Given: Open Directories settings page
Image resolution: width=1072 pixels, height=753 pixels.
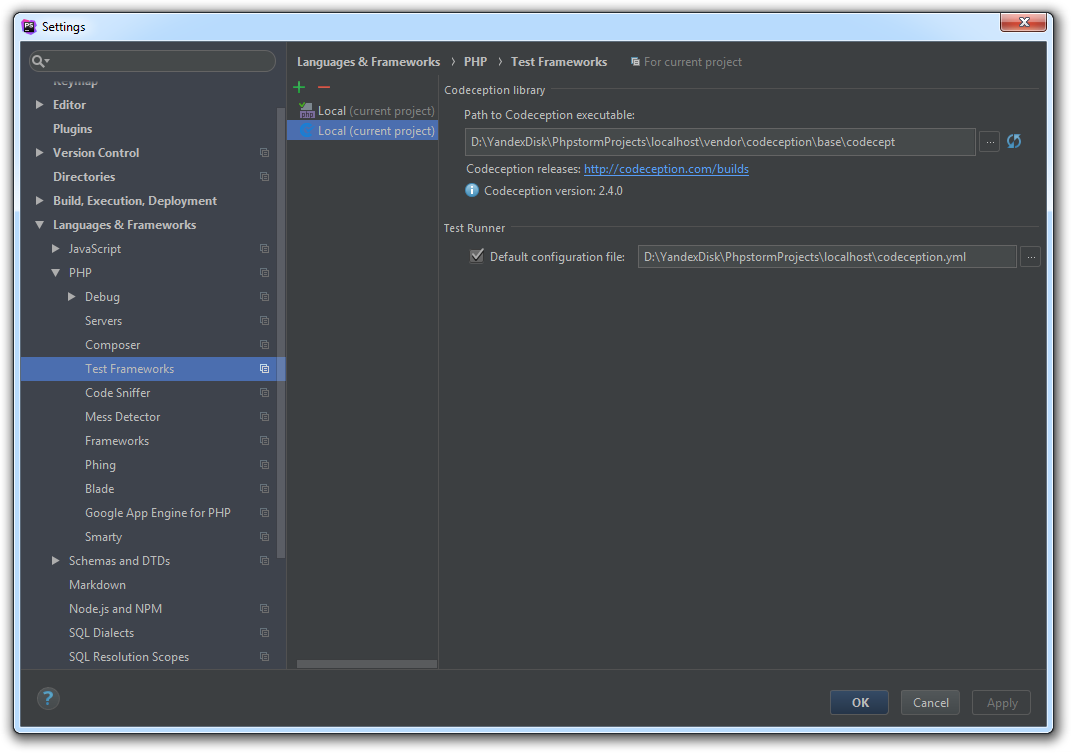Looking at the screenshot, I should point(84,176).
